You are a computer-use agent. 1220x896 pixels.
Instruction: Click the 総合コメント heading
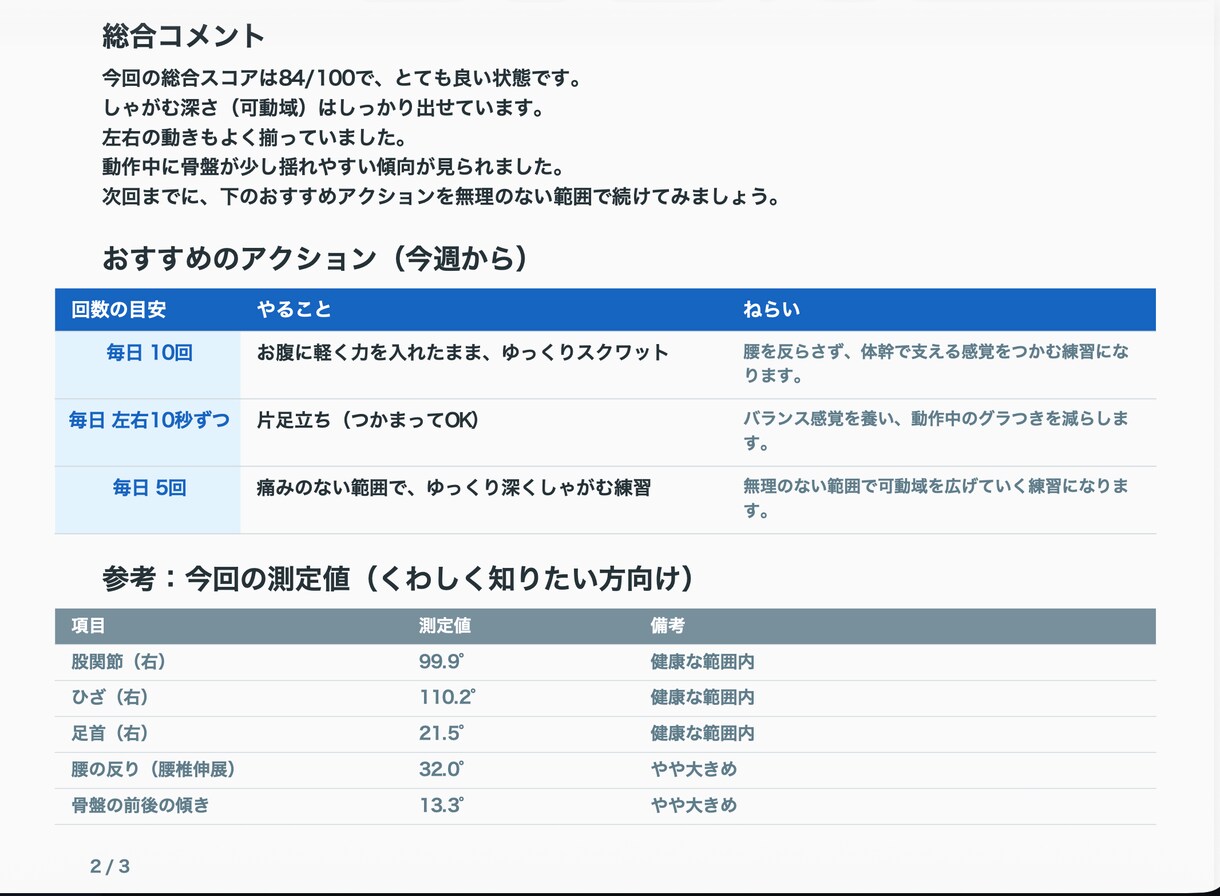pos(184,37)
